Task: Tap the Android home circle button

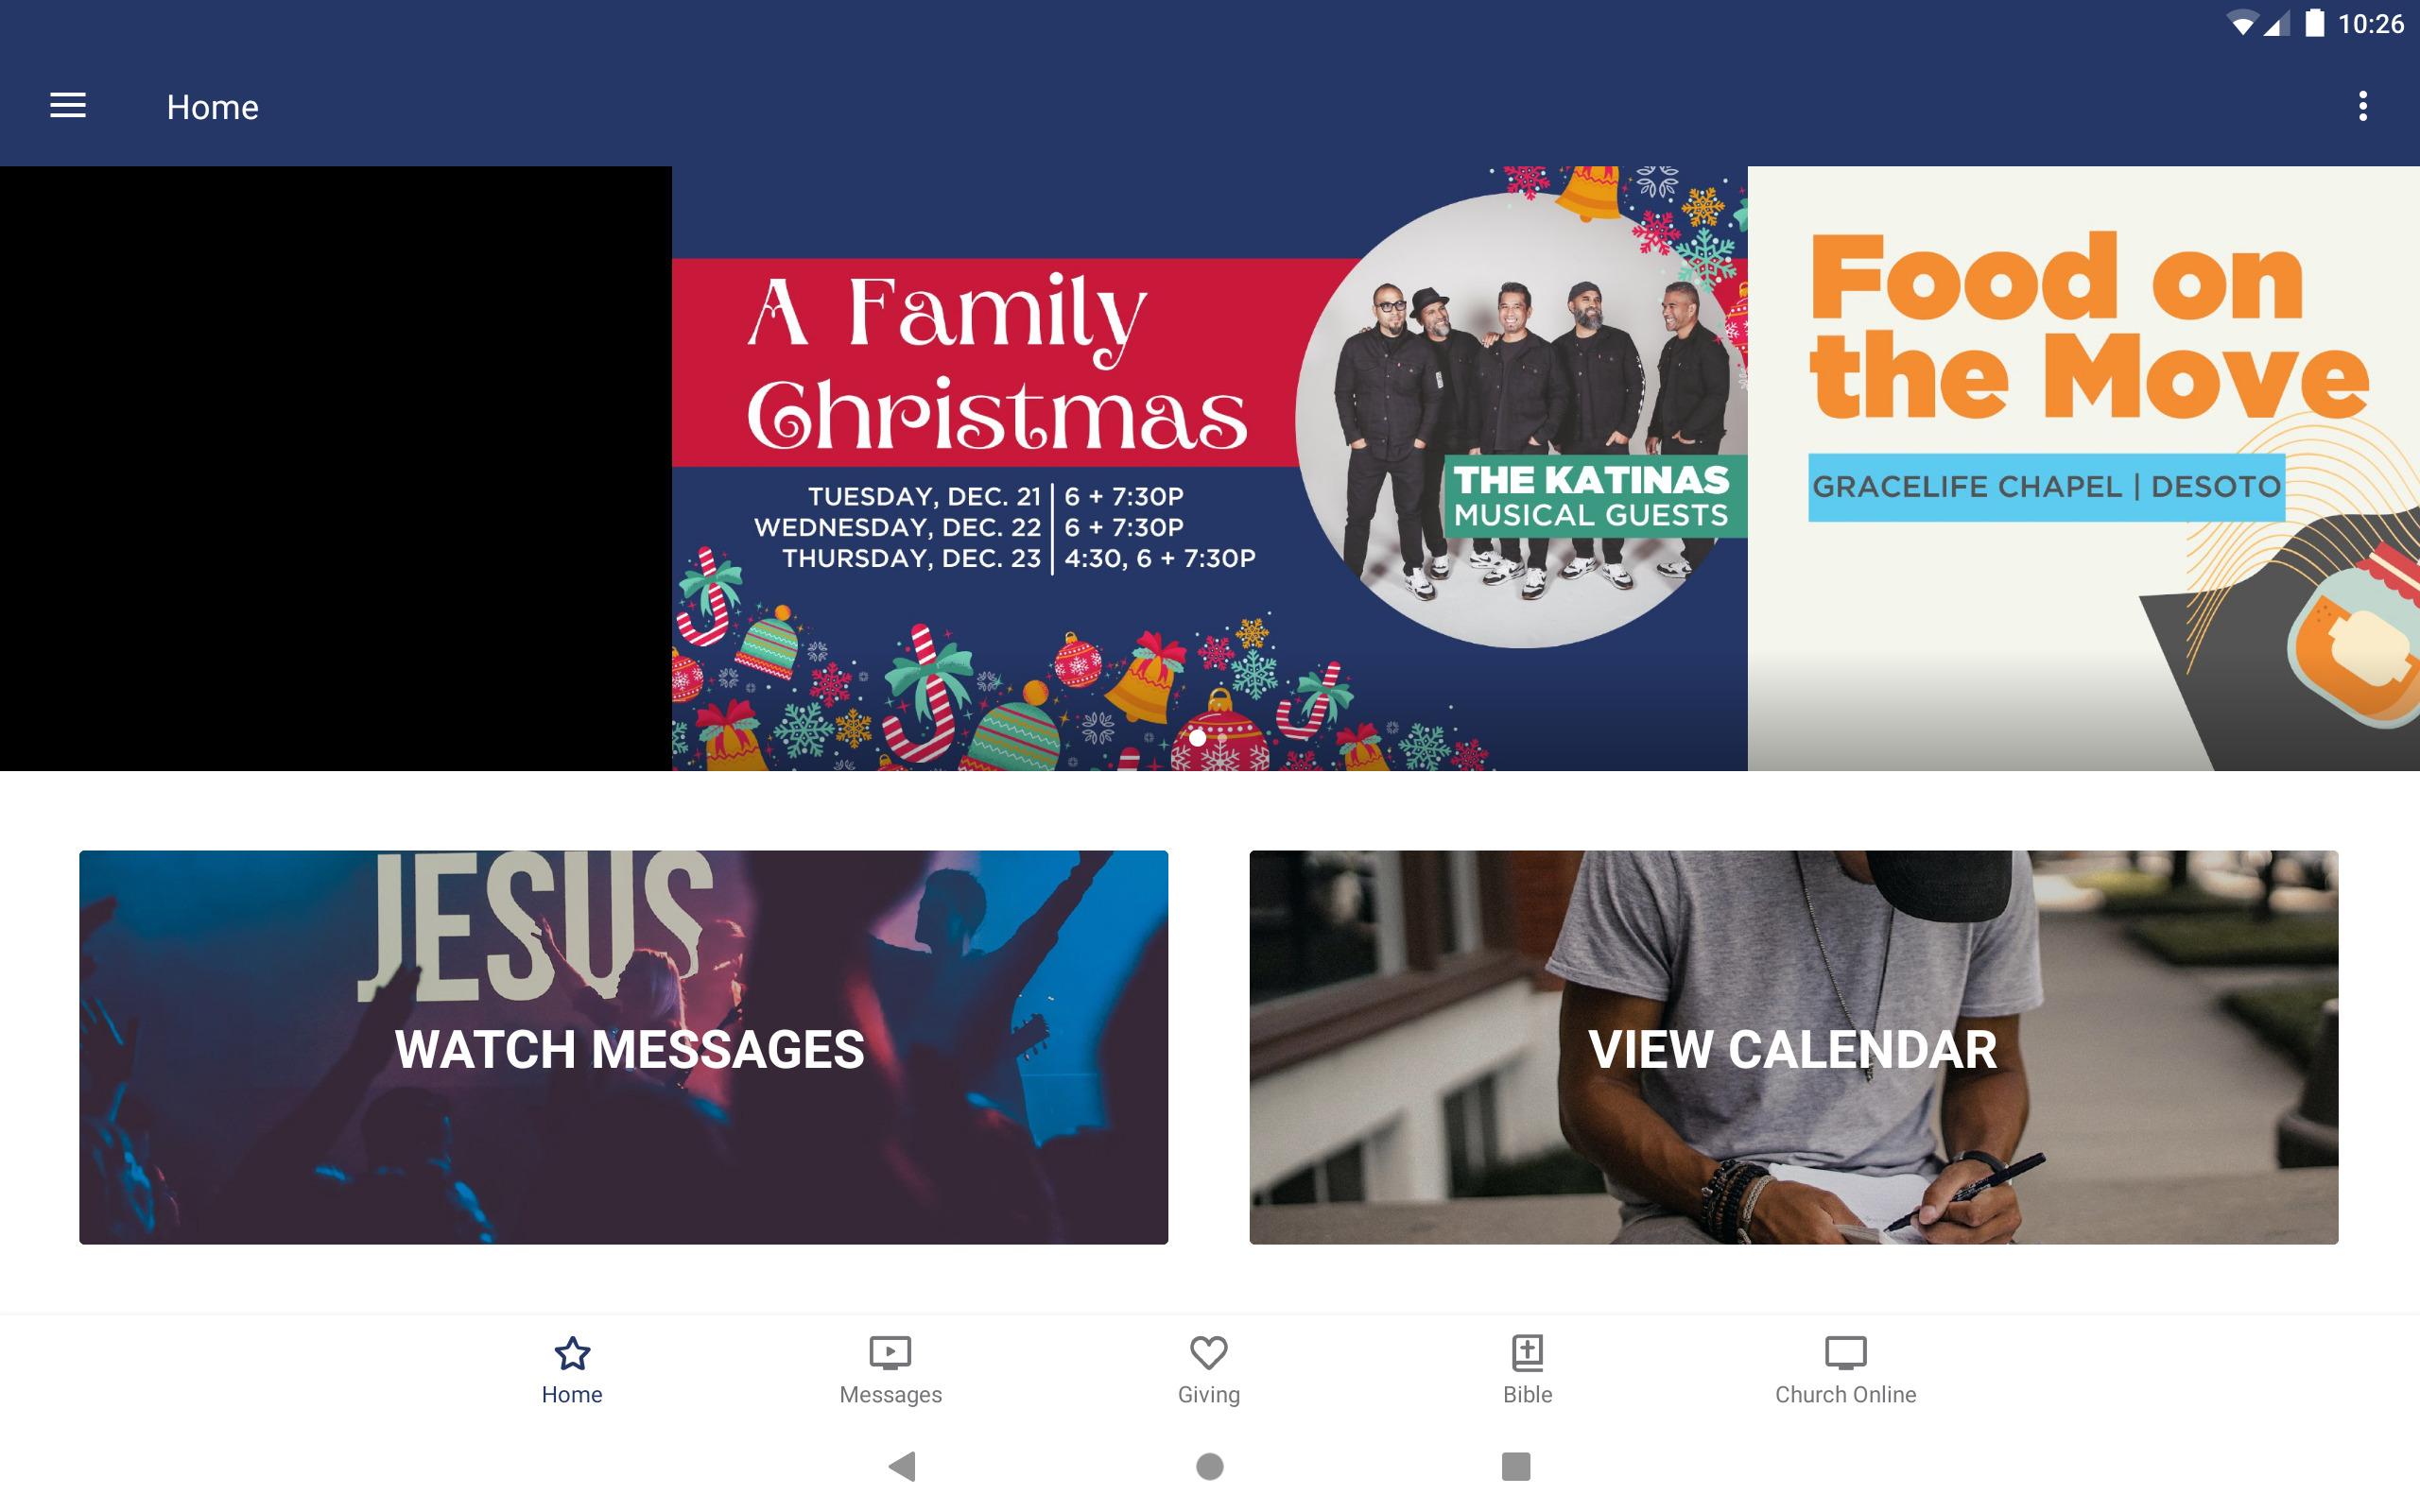Action: [x=1210, y=1466]
